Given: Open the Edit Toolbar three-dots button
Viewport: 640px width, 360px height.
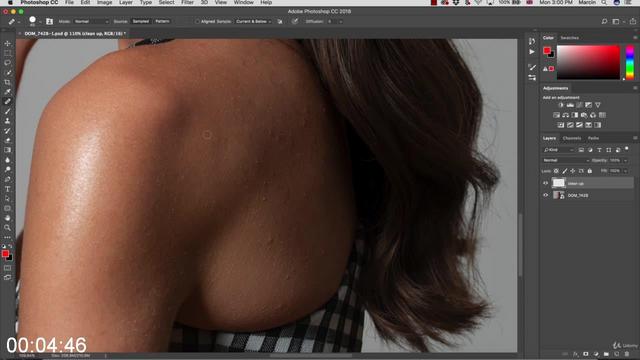Looking at the screenshot, I should [x=7, y=237].
